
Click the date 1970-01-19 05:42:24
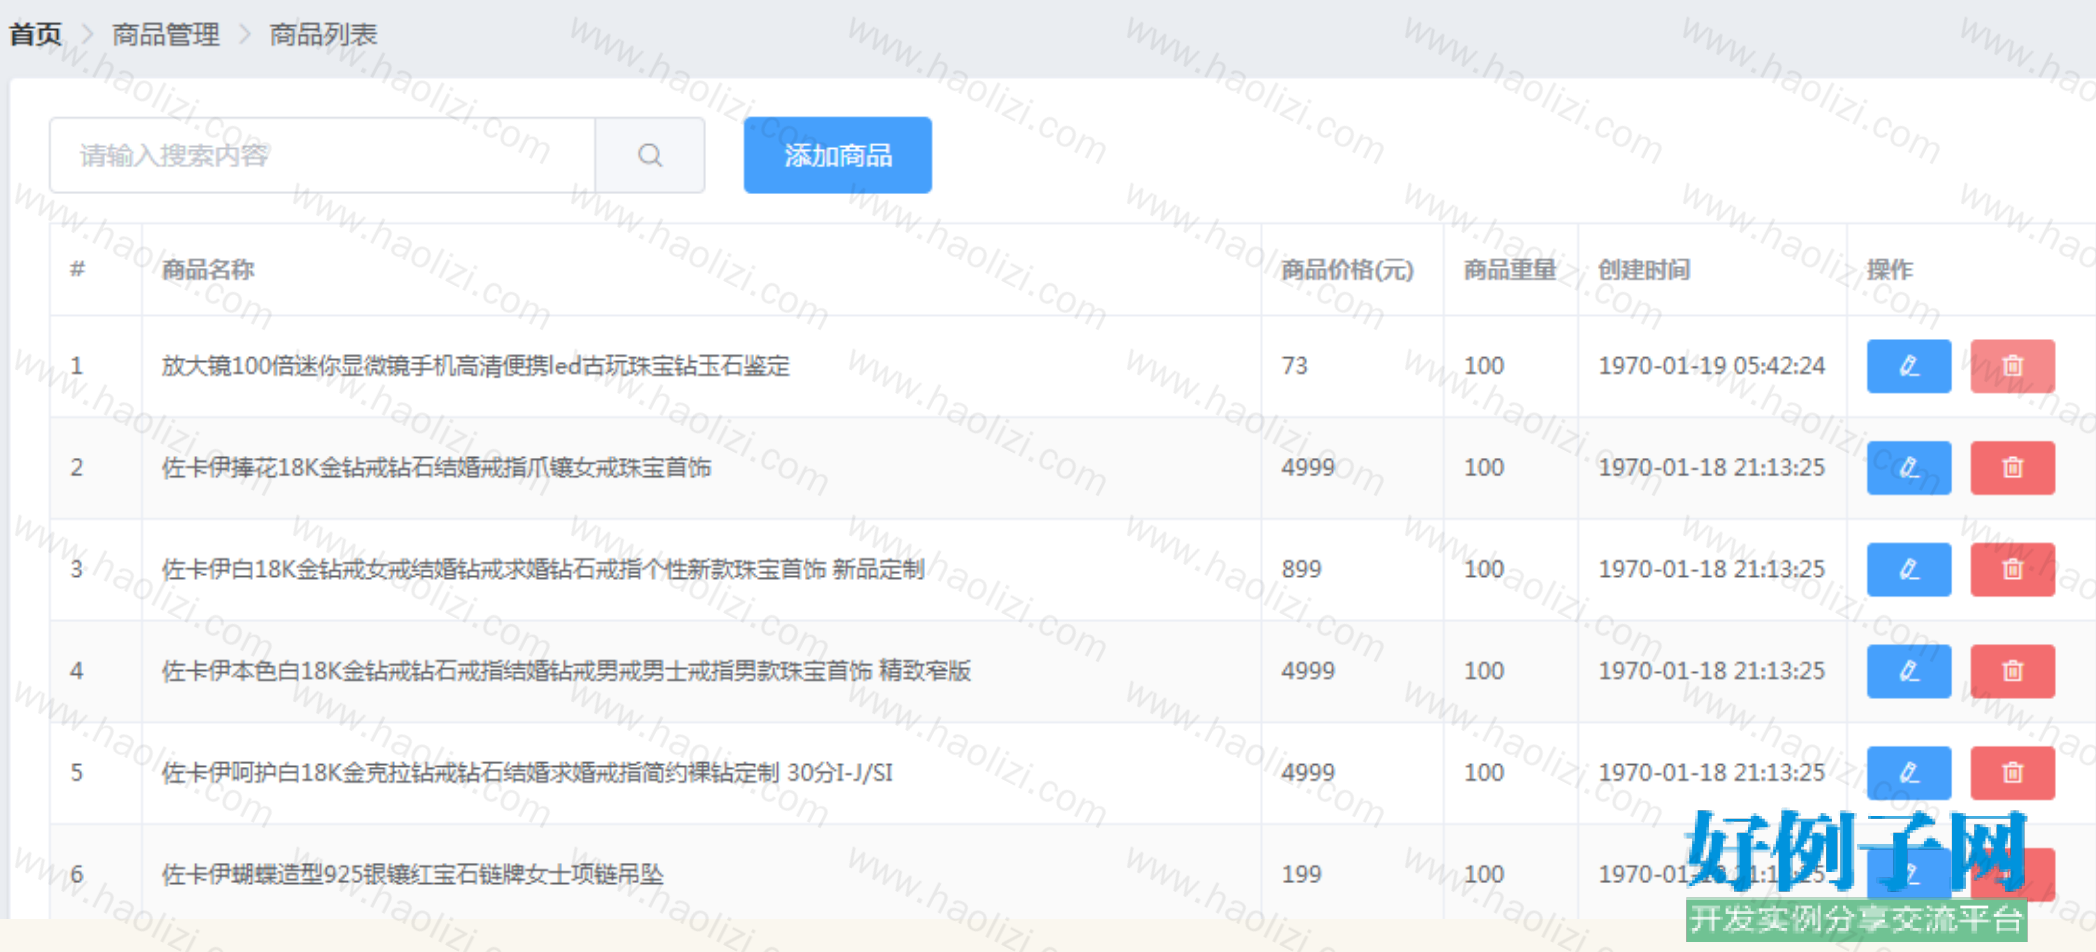tap(1712, 366)
